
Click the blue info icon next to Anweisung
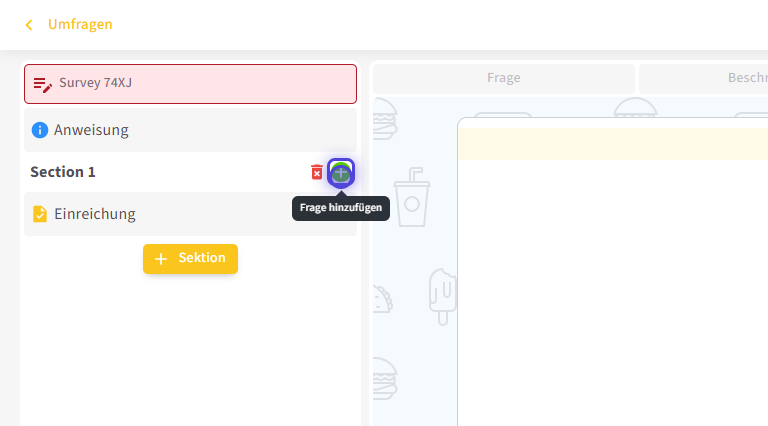tap(40, 130)
